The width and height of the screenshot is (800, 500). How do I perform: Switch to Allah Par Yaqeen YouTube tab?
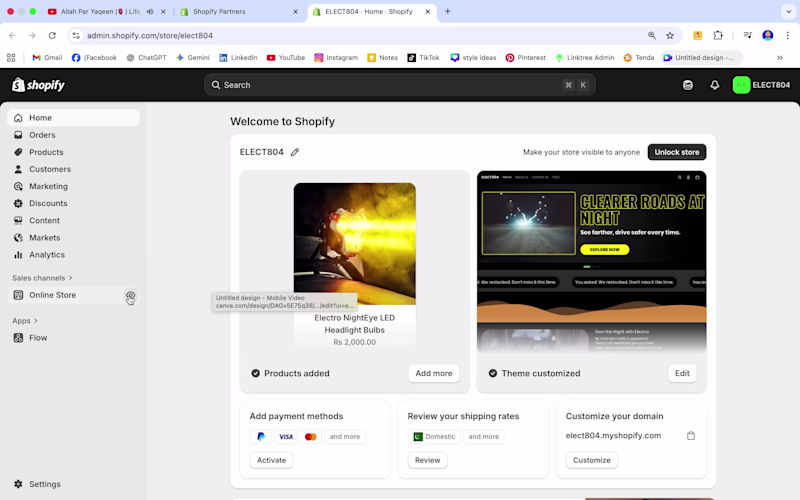point(99,11)
